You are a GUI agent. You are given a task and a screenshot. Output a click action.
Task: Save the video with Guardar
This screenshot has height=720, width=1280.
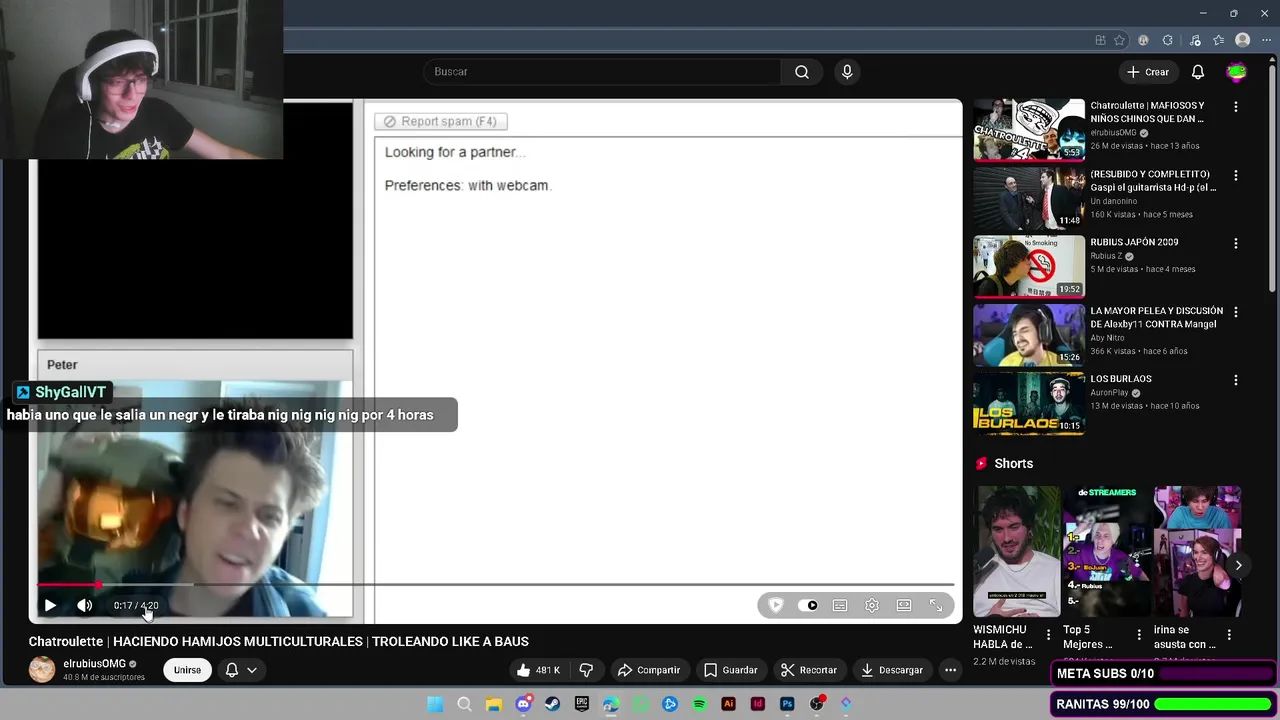point(731,670)
